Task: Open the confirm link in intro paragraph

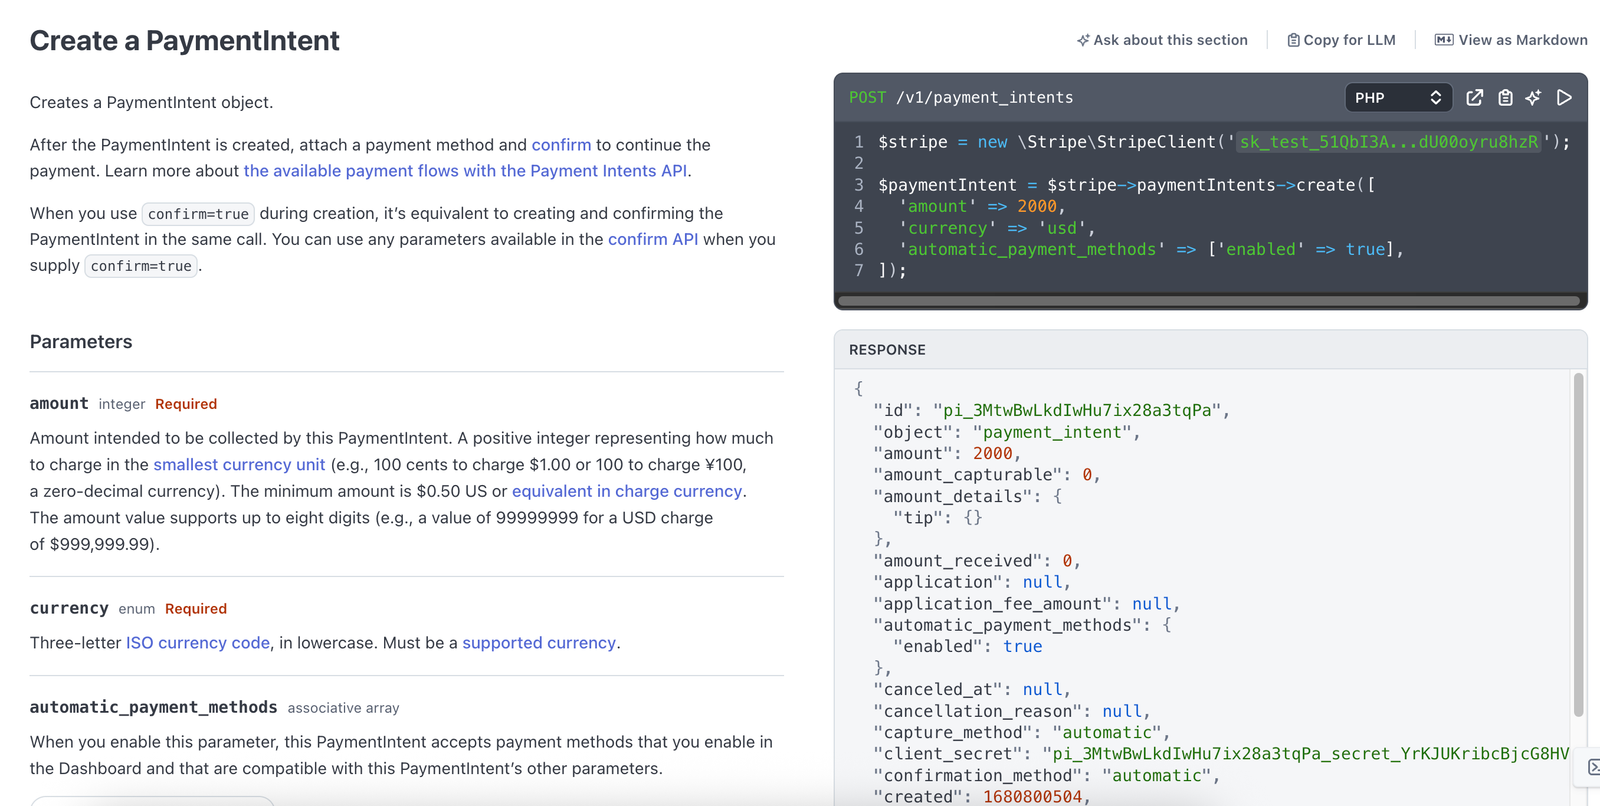Action: tap(561, 145)
